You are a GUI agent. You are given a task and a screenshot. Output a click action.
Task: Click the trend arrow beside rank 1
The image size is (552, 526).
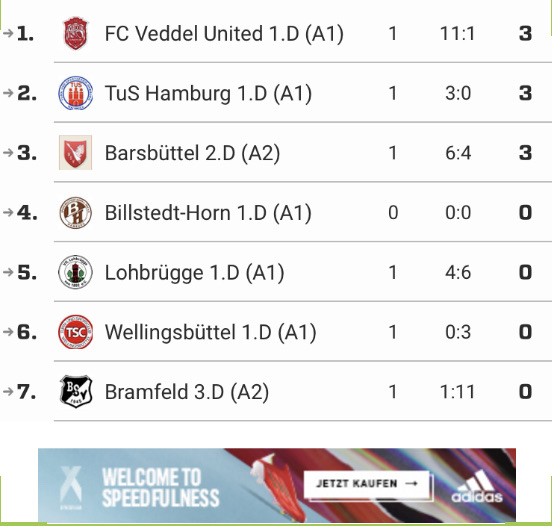pos(8,33)
